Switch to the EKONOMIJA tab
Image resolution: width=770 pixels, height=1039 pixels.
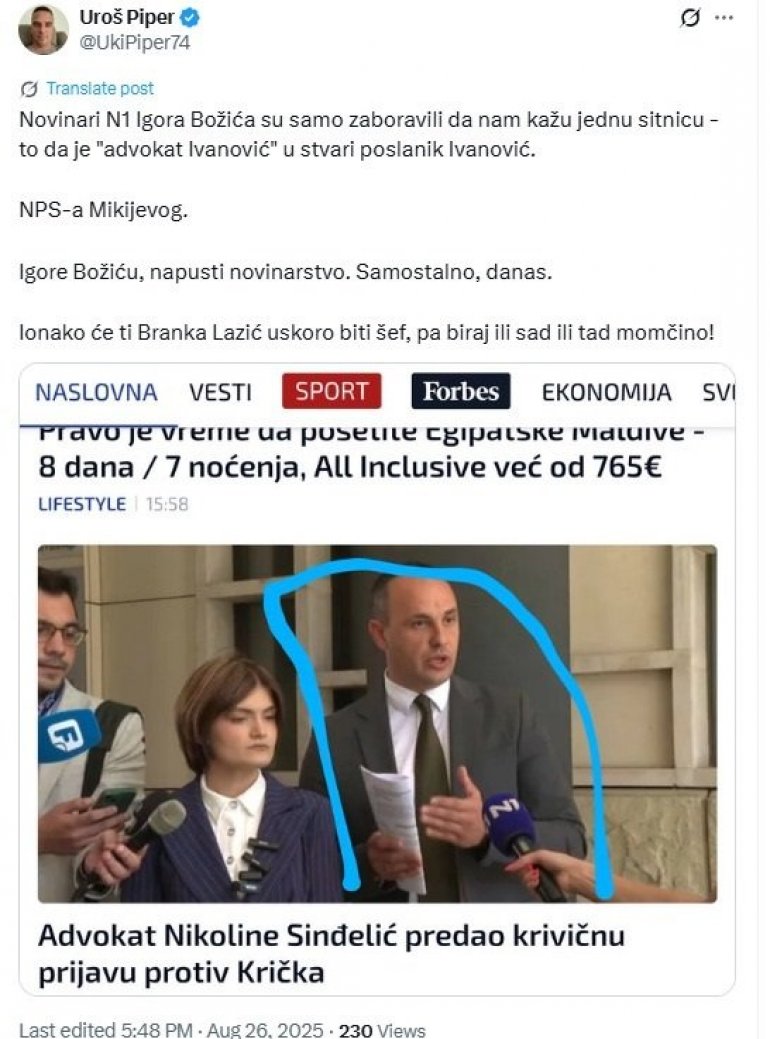[x=606, y=392]
